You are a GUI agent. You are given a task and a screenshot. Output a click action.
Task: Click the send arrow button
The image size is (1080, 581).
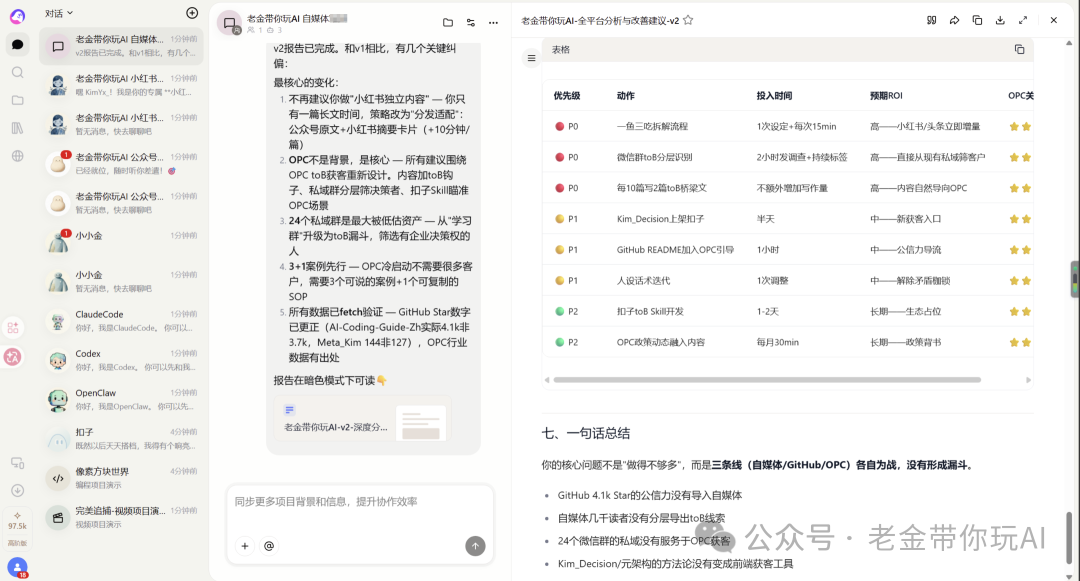click(x=475, y=546)
